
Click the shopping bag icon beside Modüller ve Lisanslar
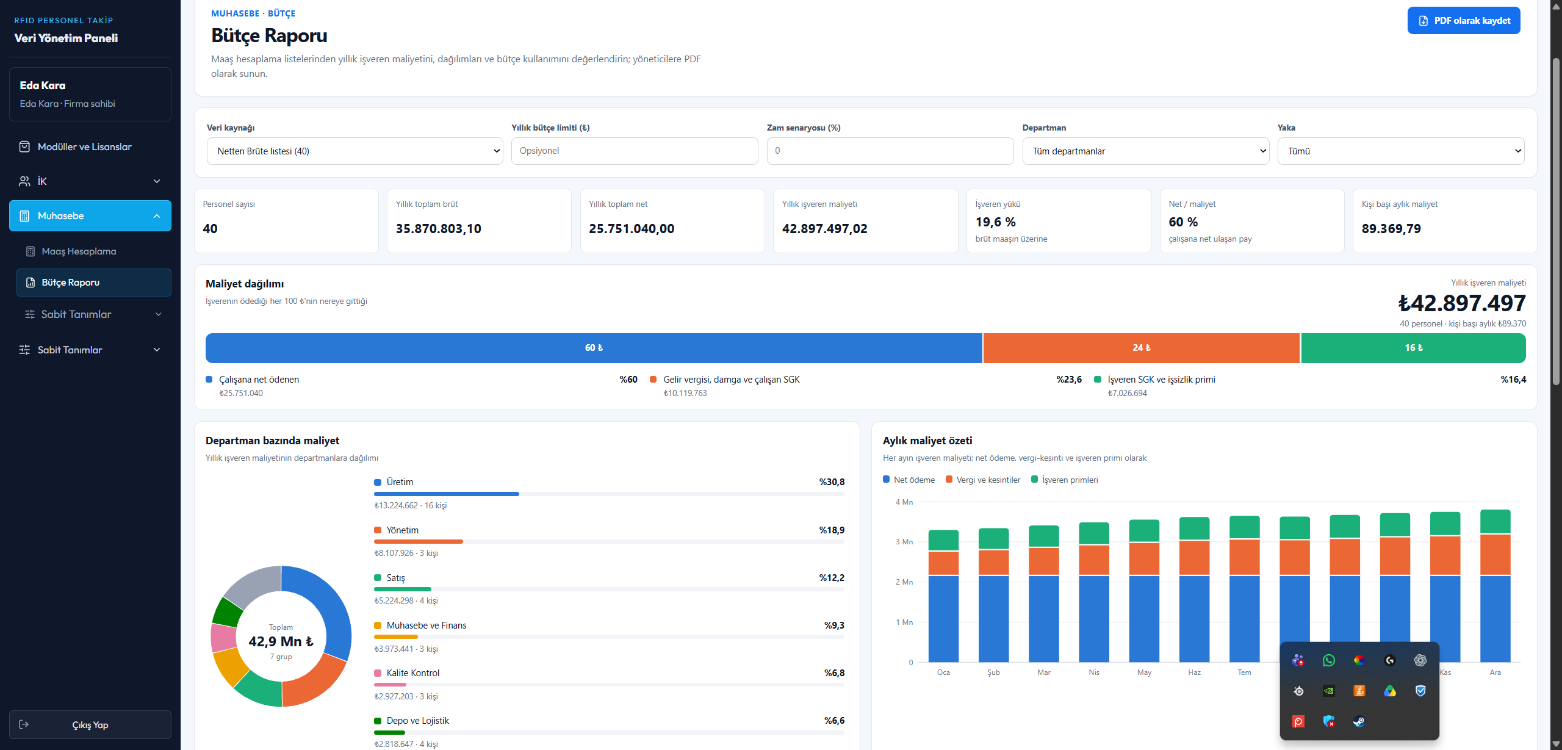(x=25, y=147)
